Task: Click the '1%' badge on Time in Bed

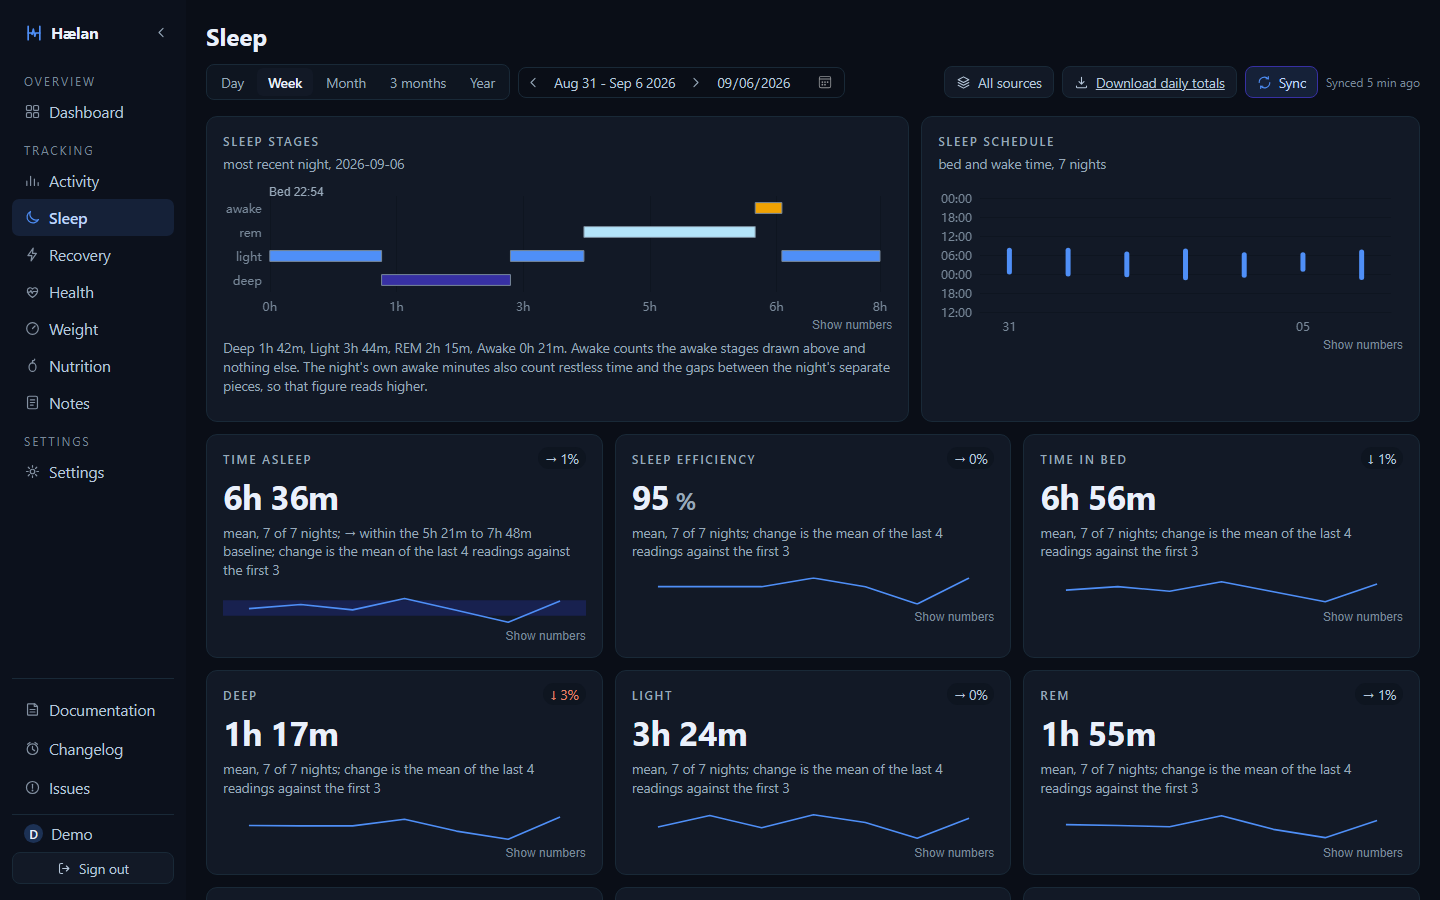Action: click(1382, 459)
